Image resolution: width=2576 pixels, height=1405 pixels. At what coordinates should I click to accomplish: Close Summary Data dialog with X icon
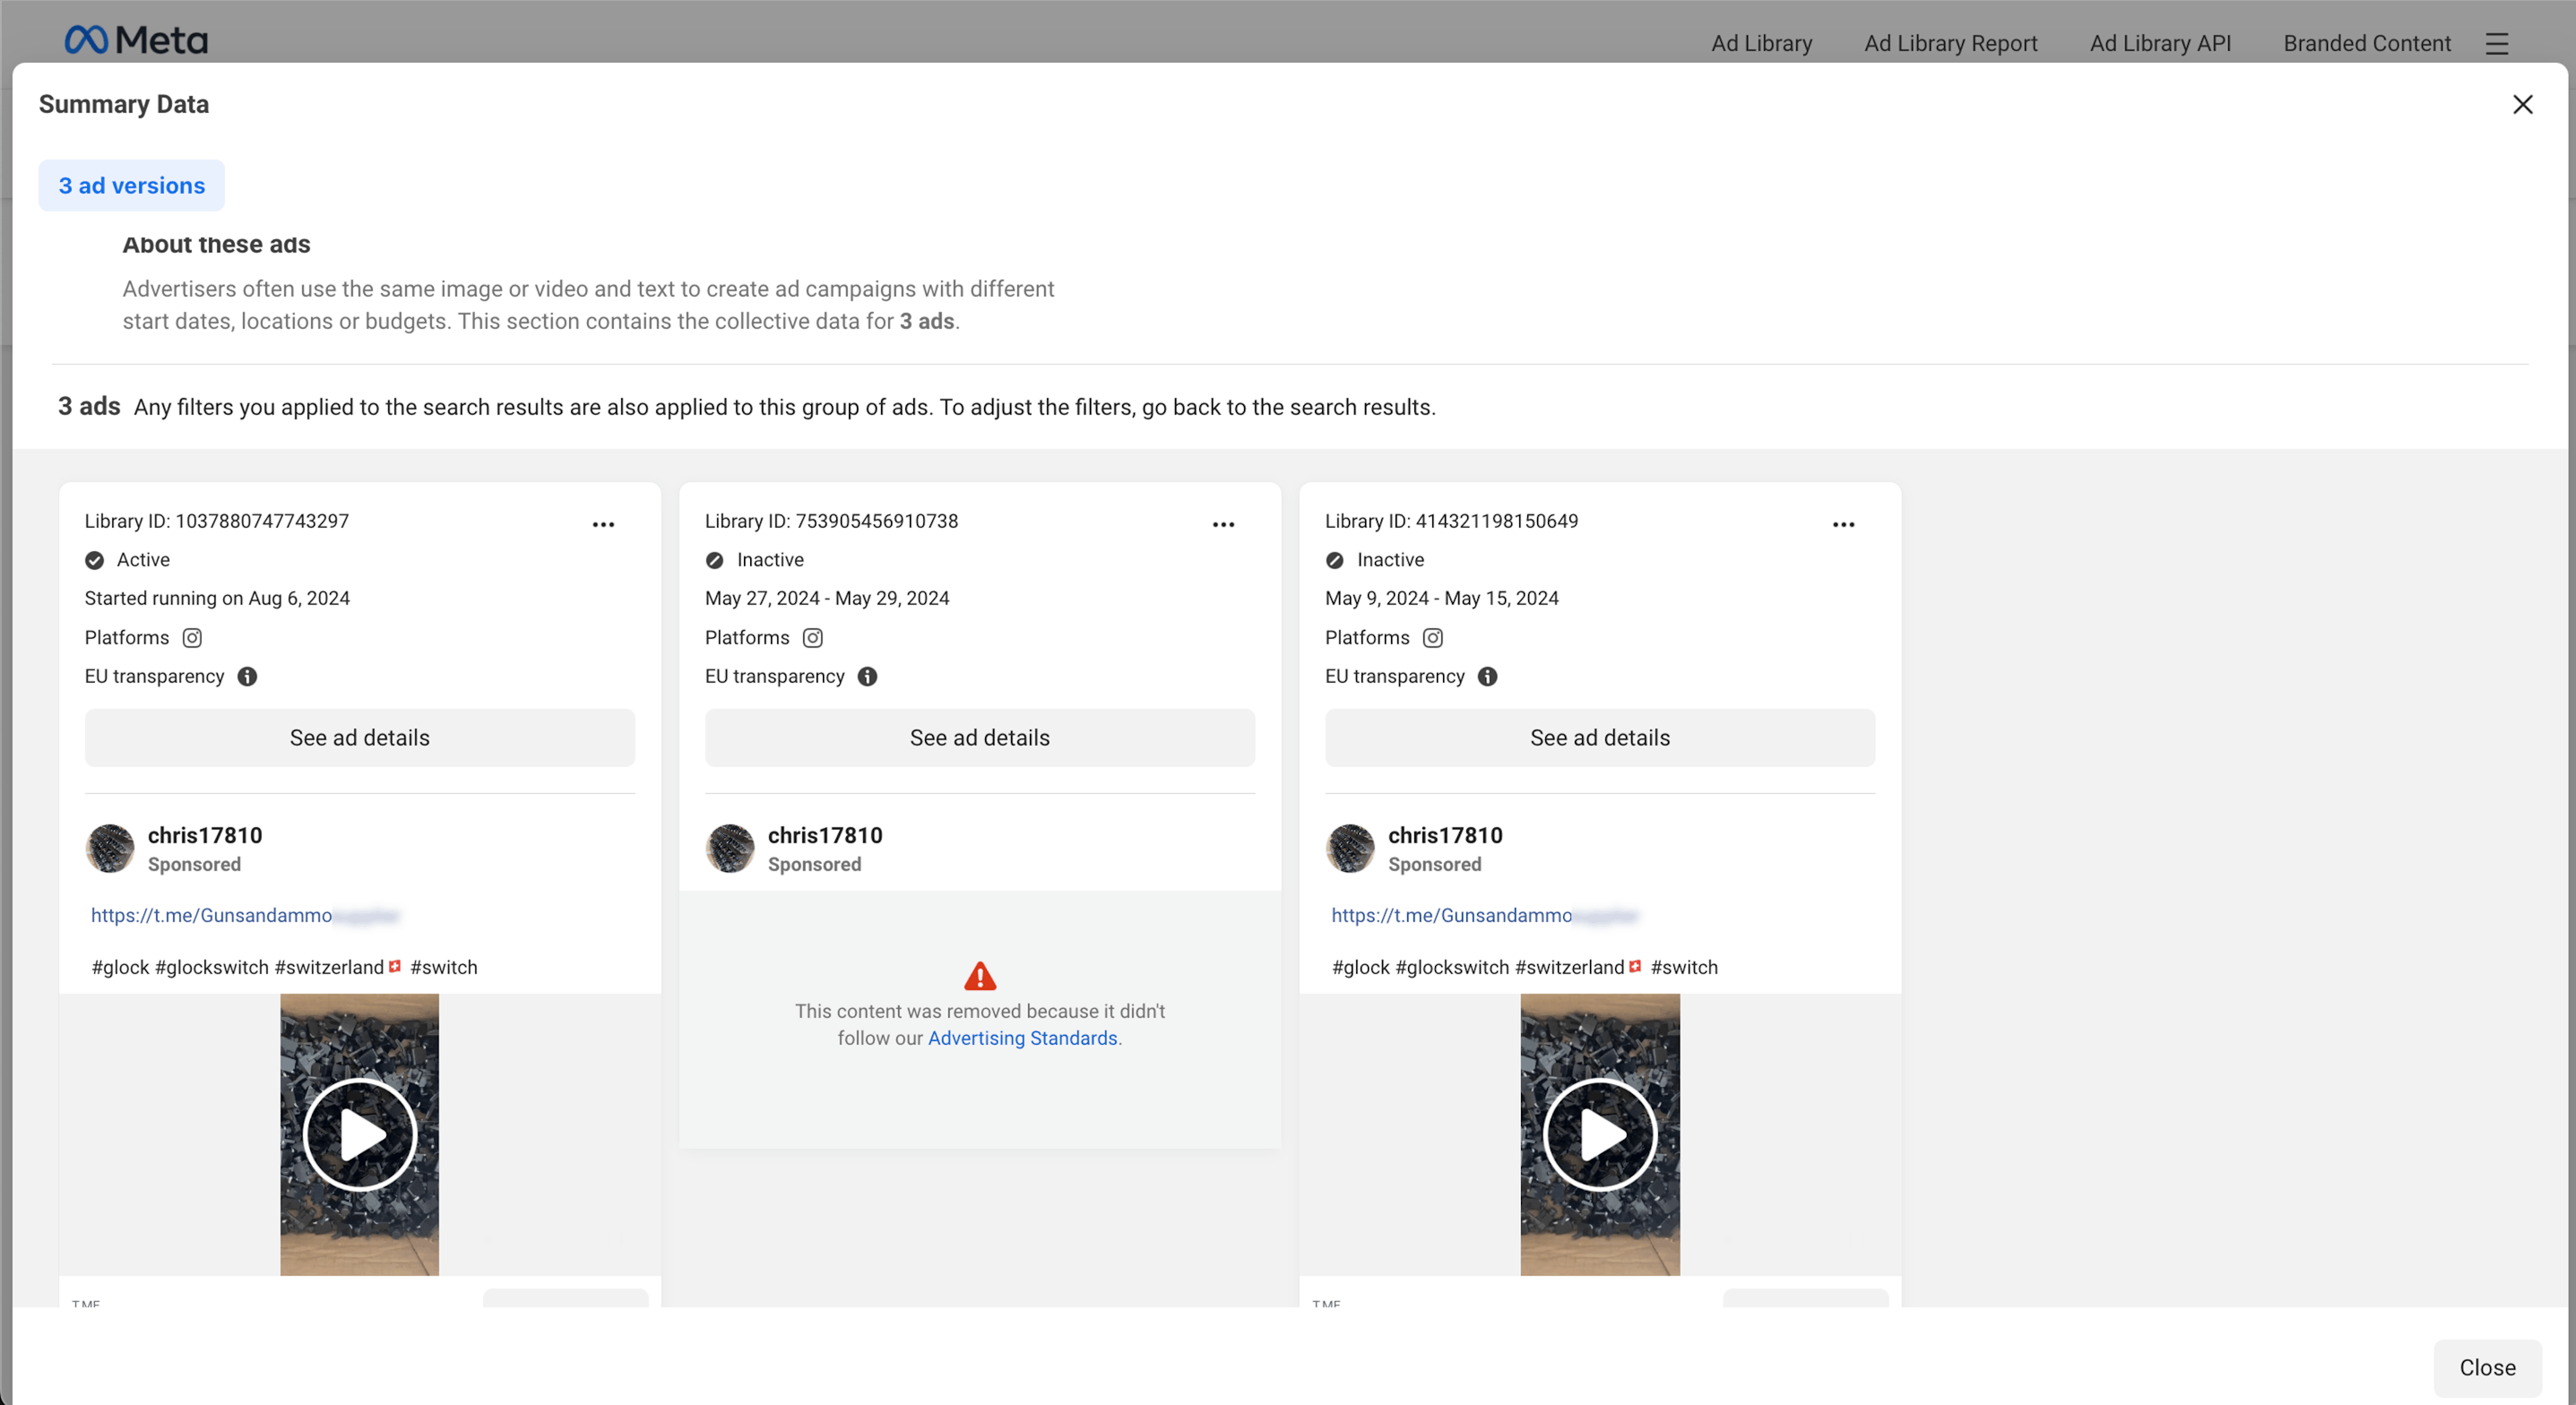(x=2522, y=105)
